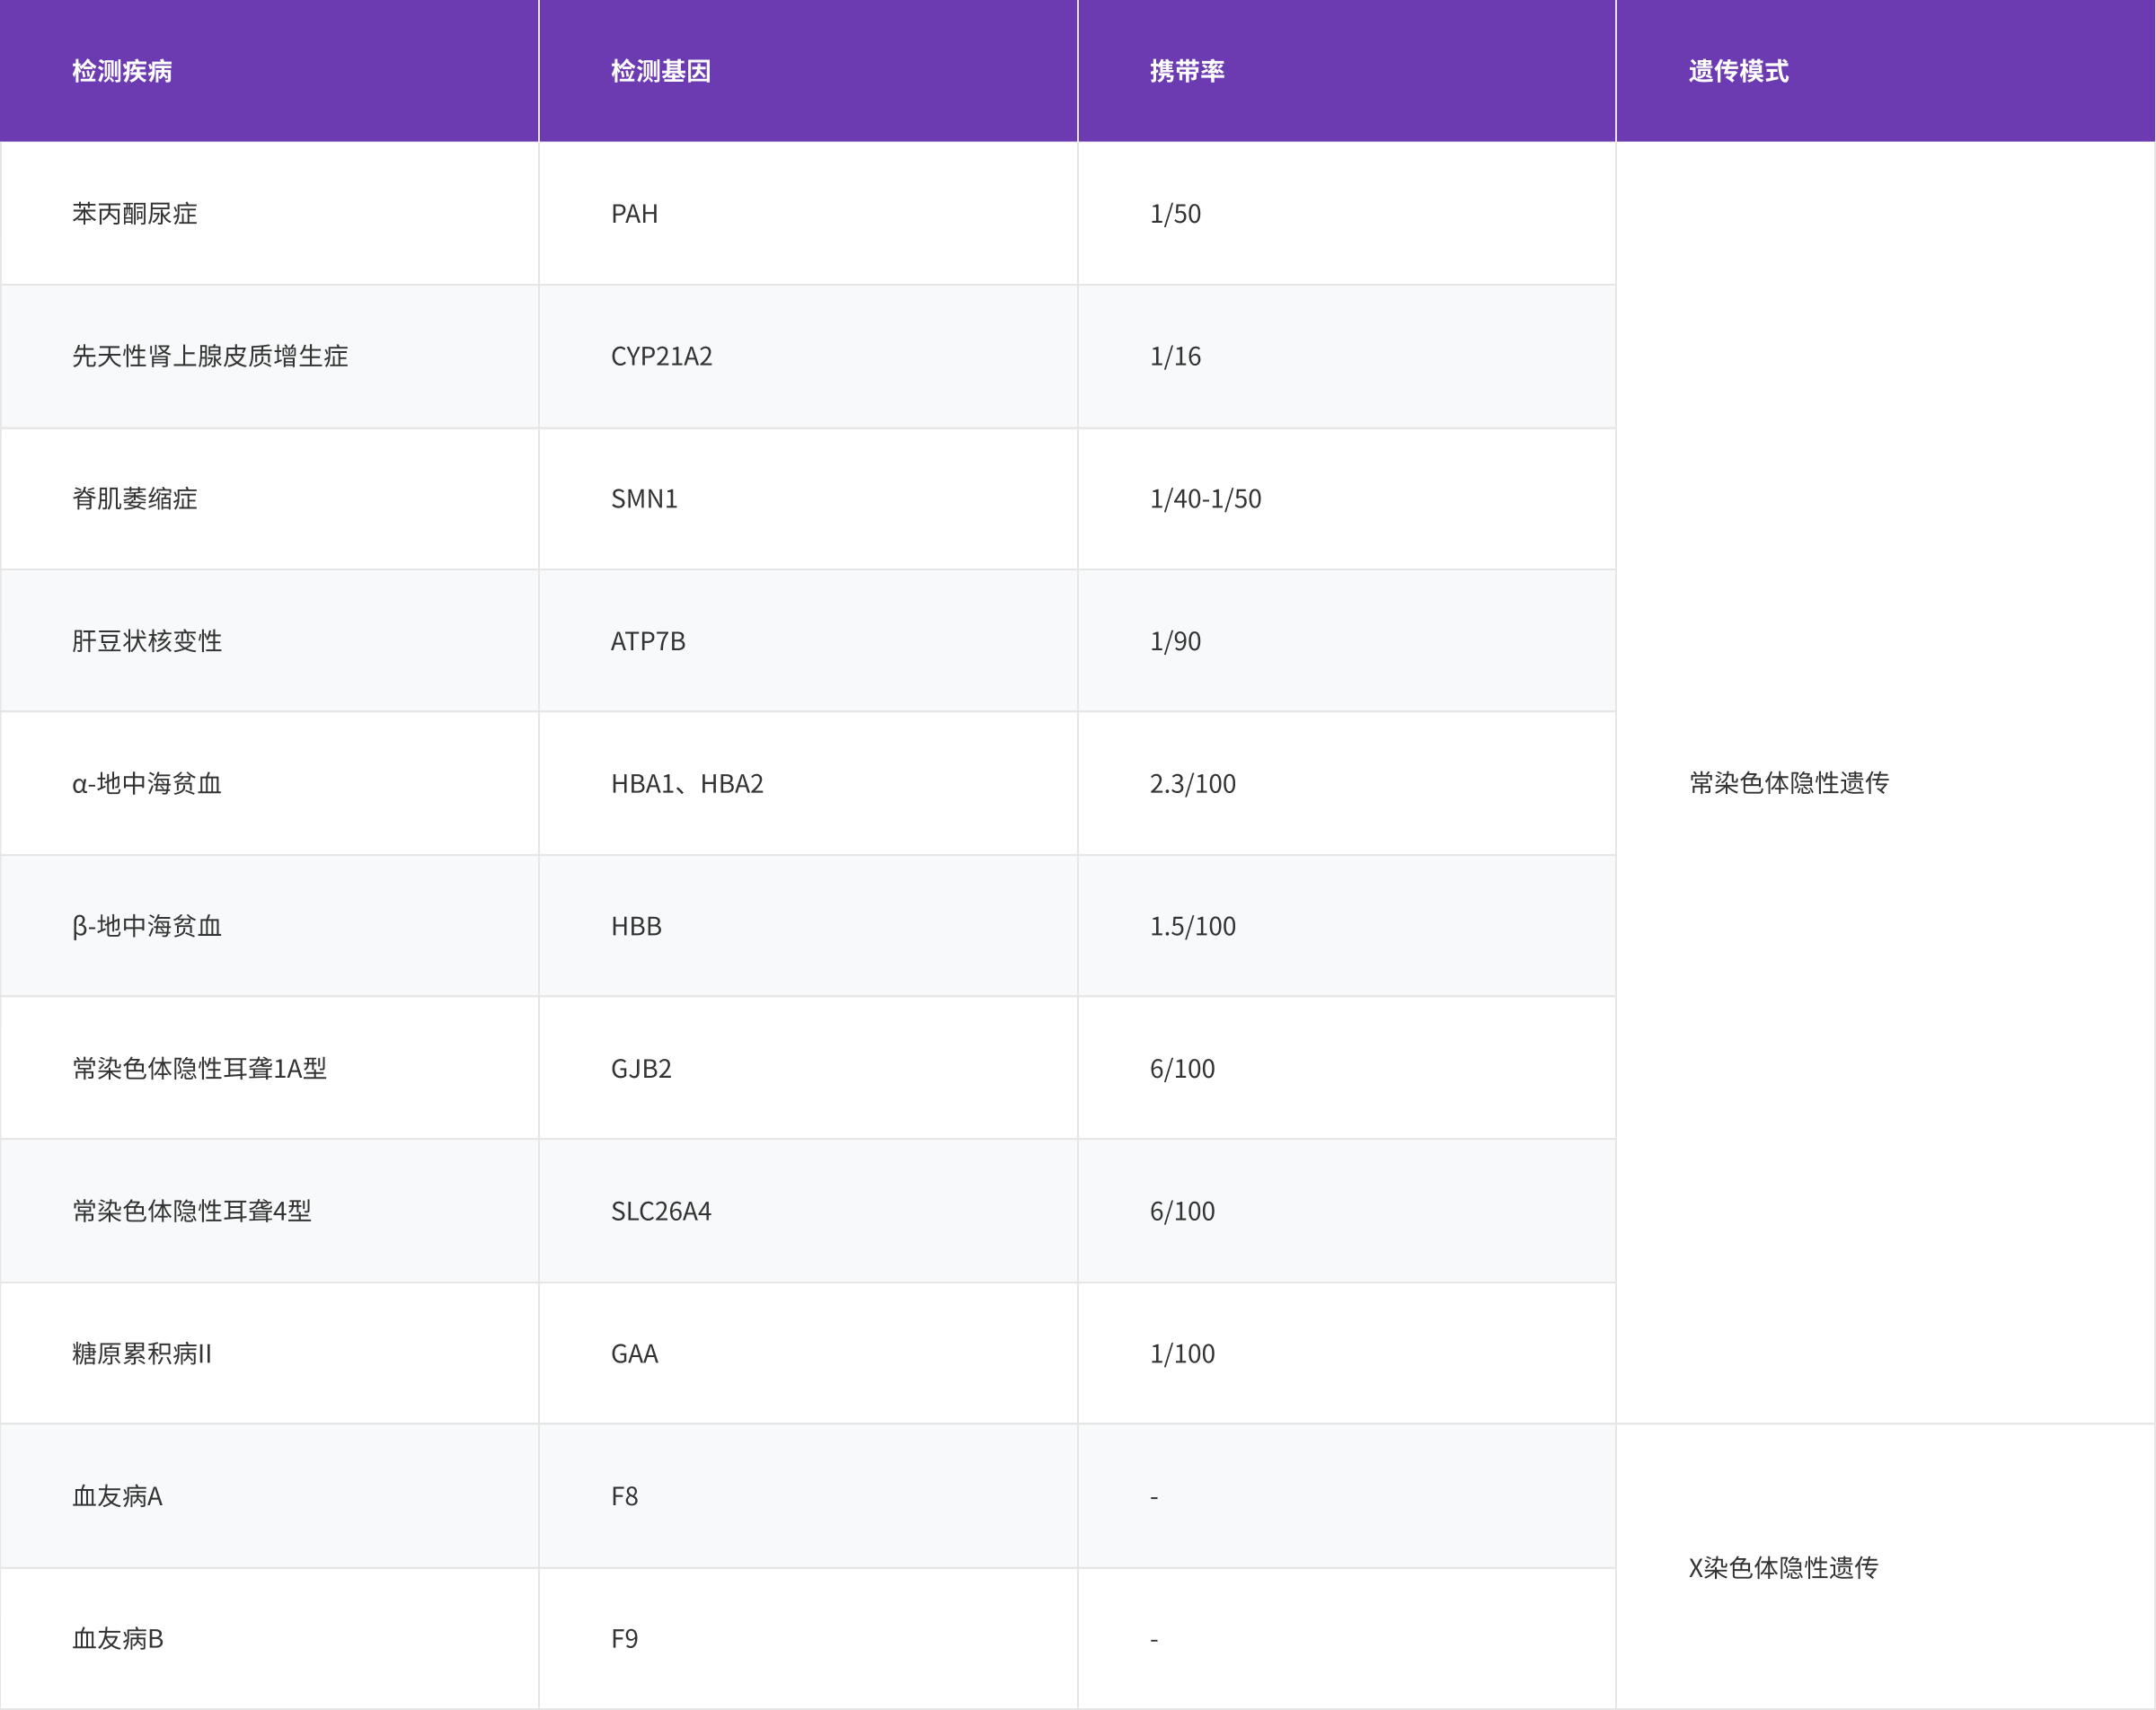Screen dimensions: 2156x1710
Task: Click the F9 gene cell
Action: [624, 1639]
